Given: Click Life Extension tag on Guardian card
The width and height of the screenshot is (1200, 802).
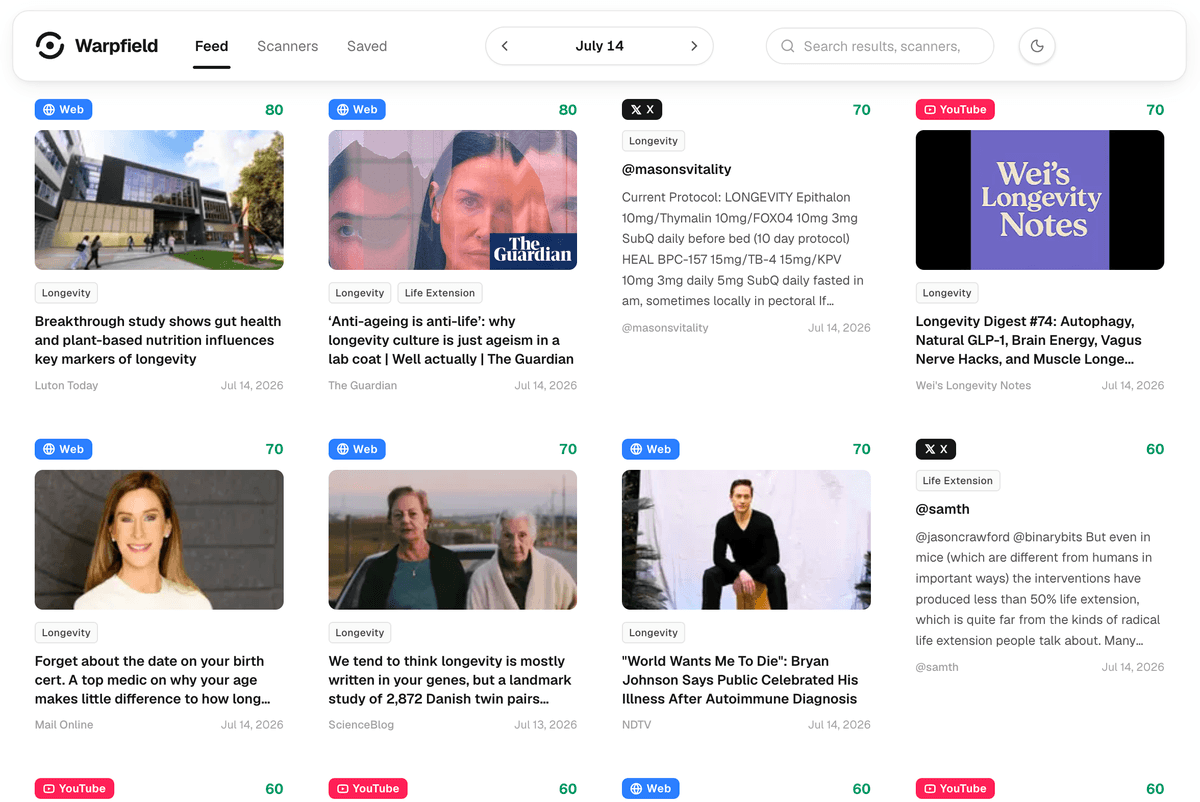Looking at the screenshot, I should (x=440, y=293).
